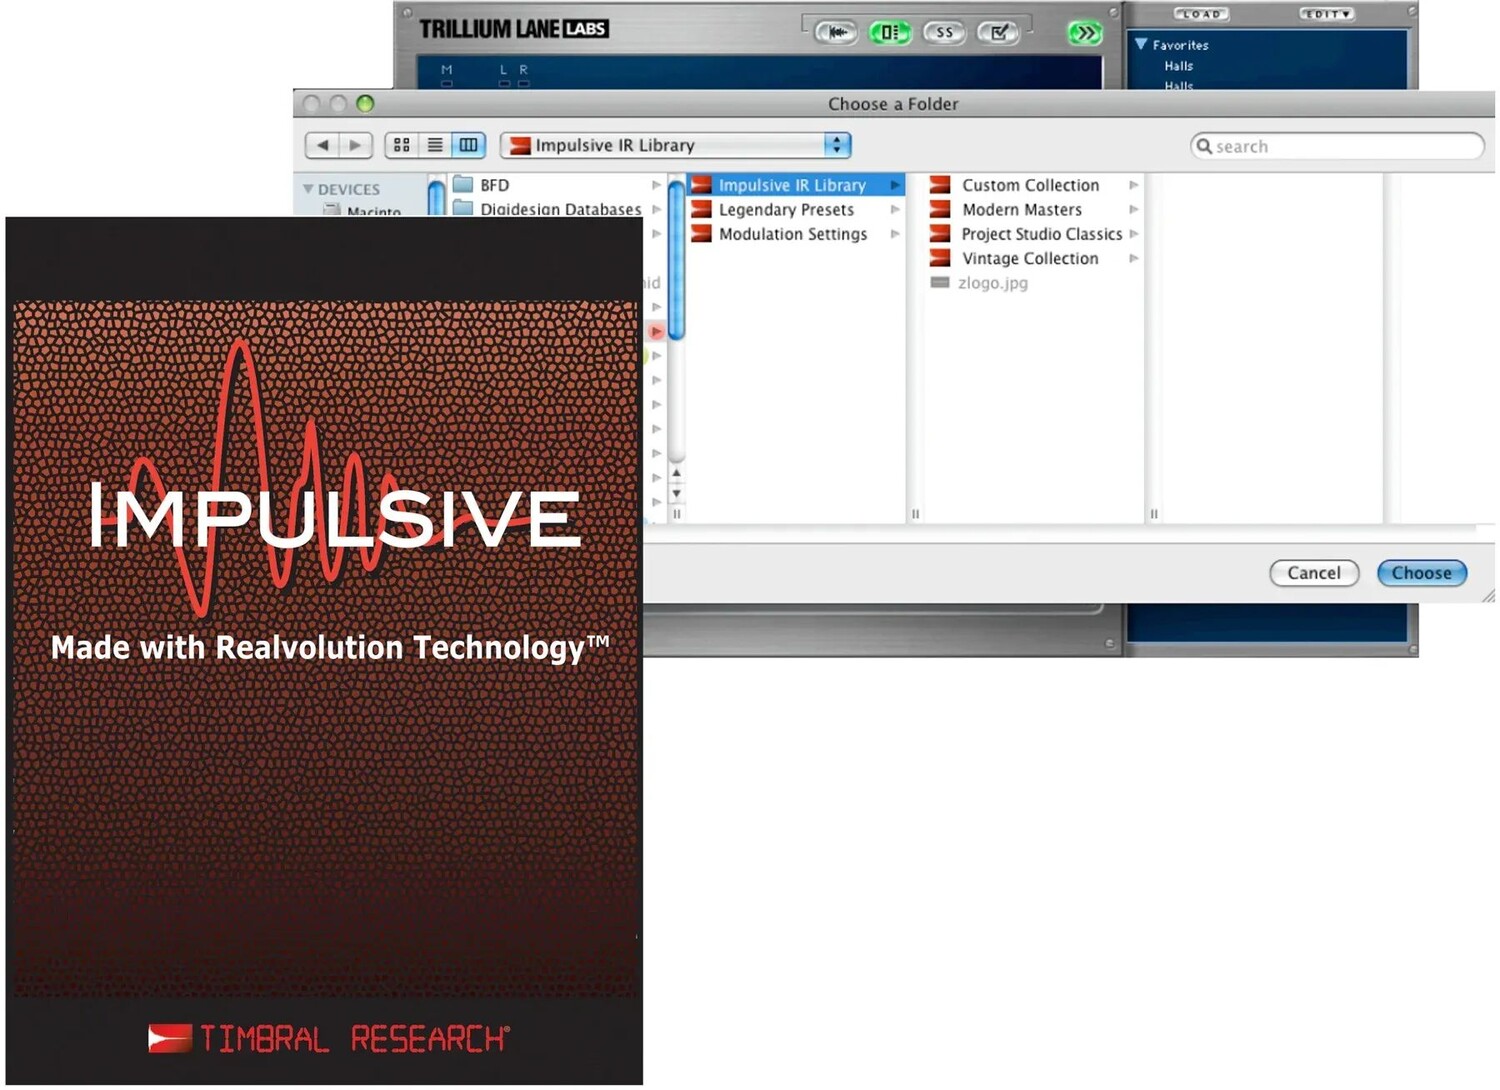Click the LOAD button in plugin preset panel

pos(1200,14)
